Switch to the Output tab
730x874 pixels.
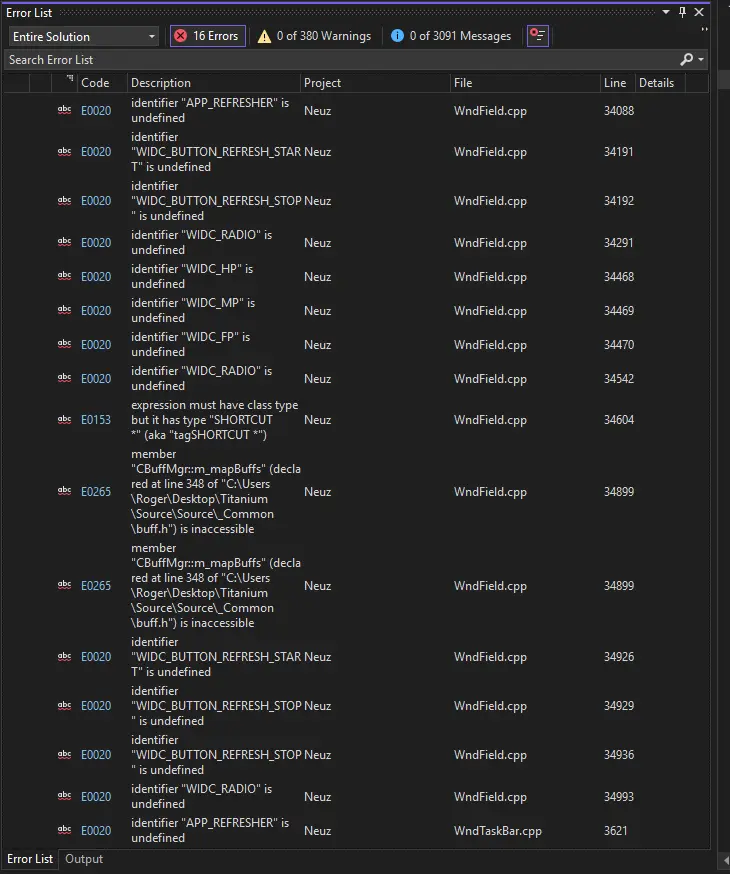tap(84, 859)
